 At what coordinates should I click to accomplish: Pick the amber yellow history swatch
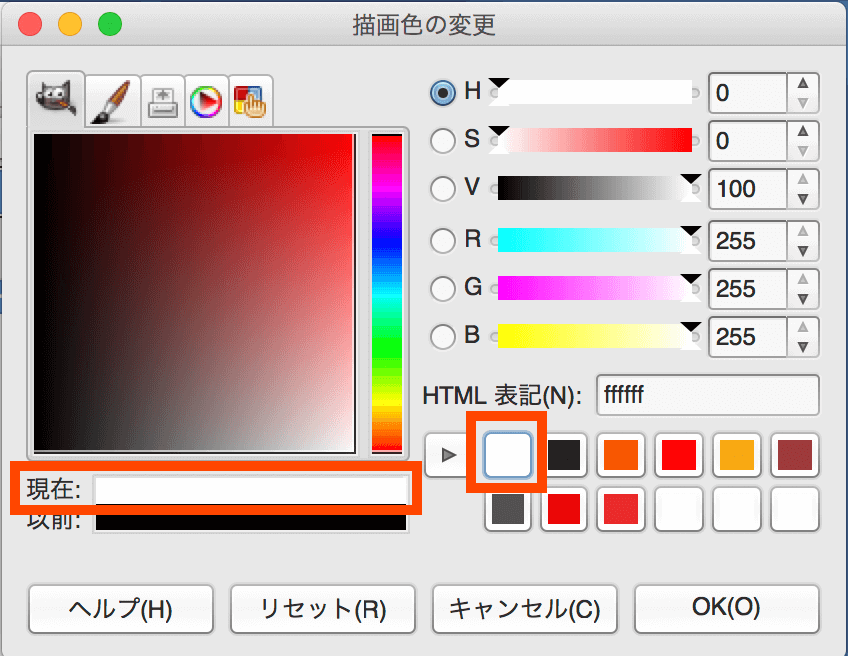pyautogui.click(x=737, y=455)
